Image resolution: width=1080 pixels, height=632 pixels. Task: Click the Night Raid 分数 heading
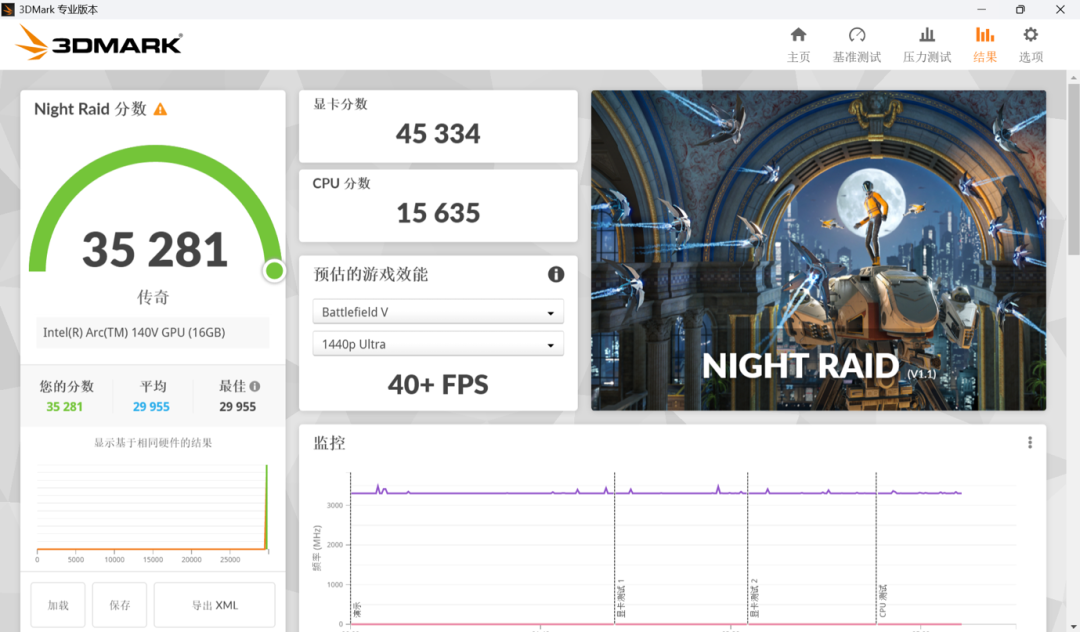point(90,109)
